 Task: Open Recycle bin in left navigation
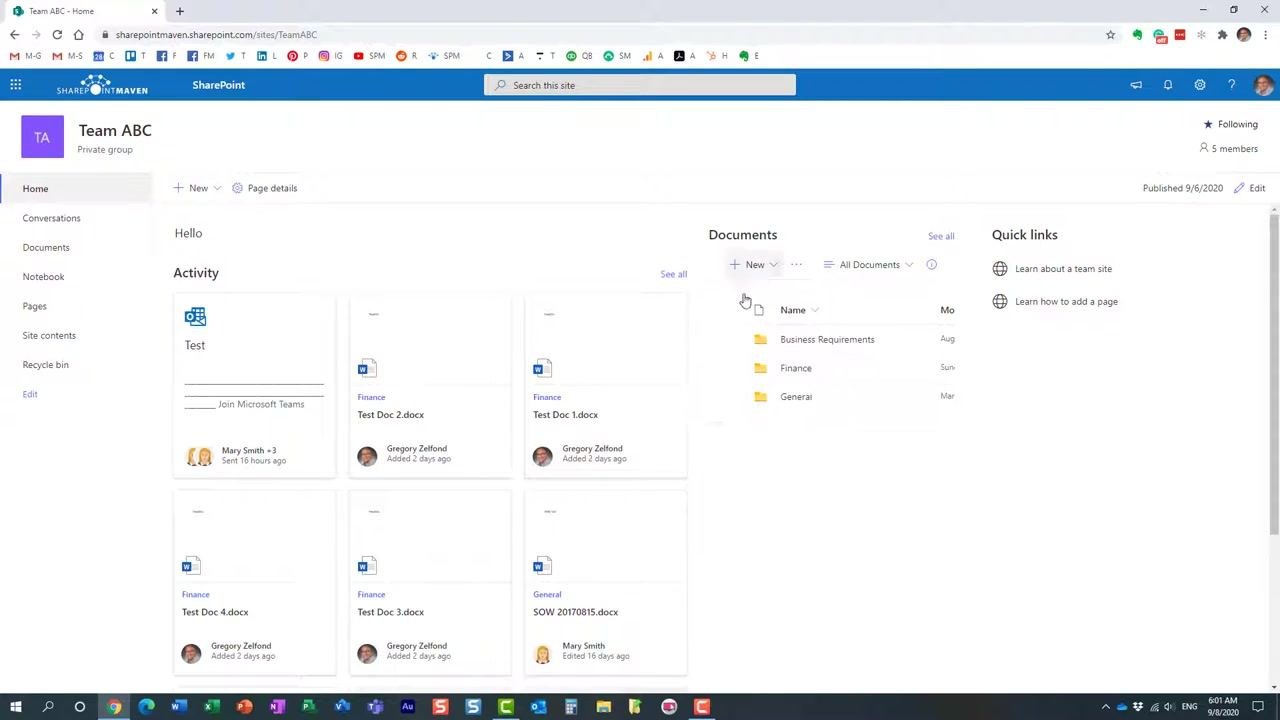point(45,365)
